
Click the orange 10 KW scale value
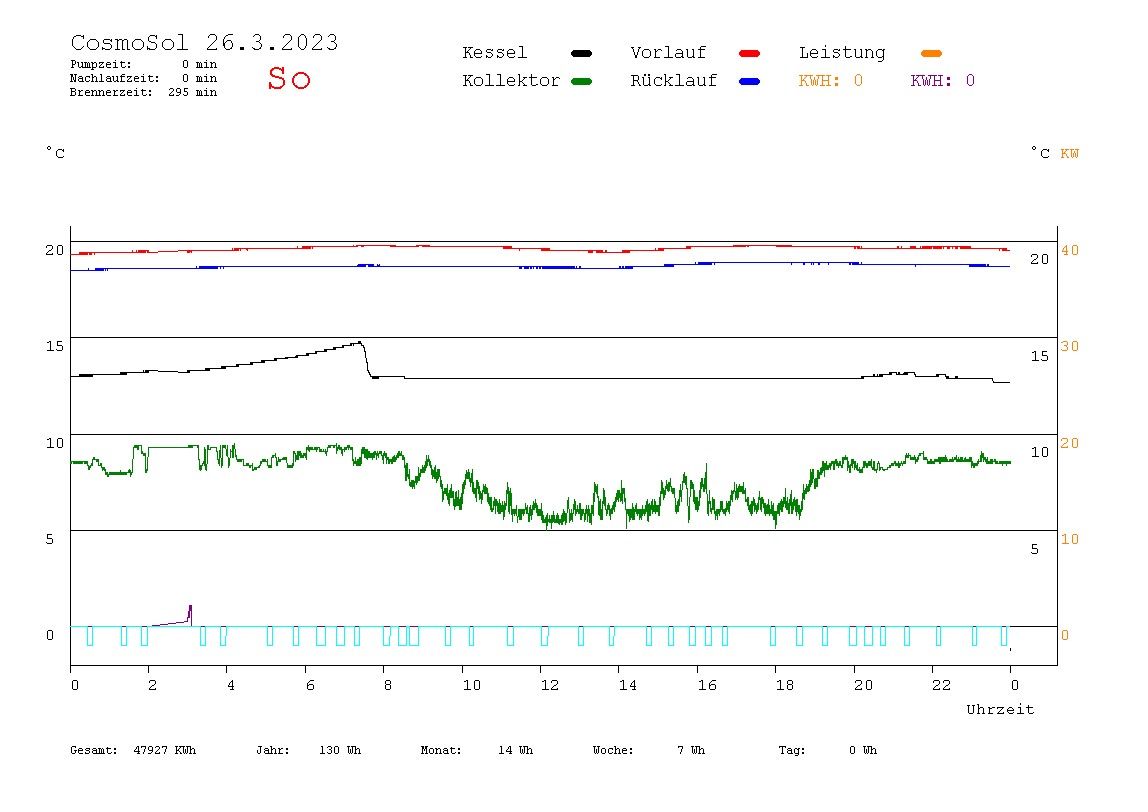point(1070,540)
